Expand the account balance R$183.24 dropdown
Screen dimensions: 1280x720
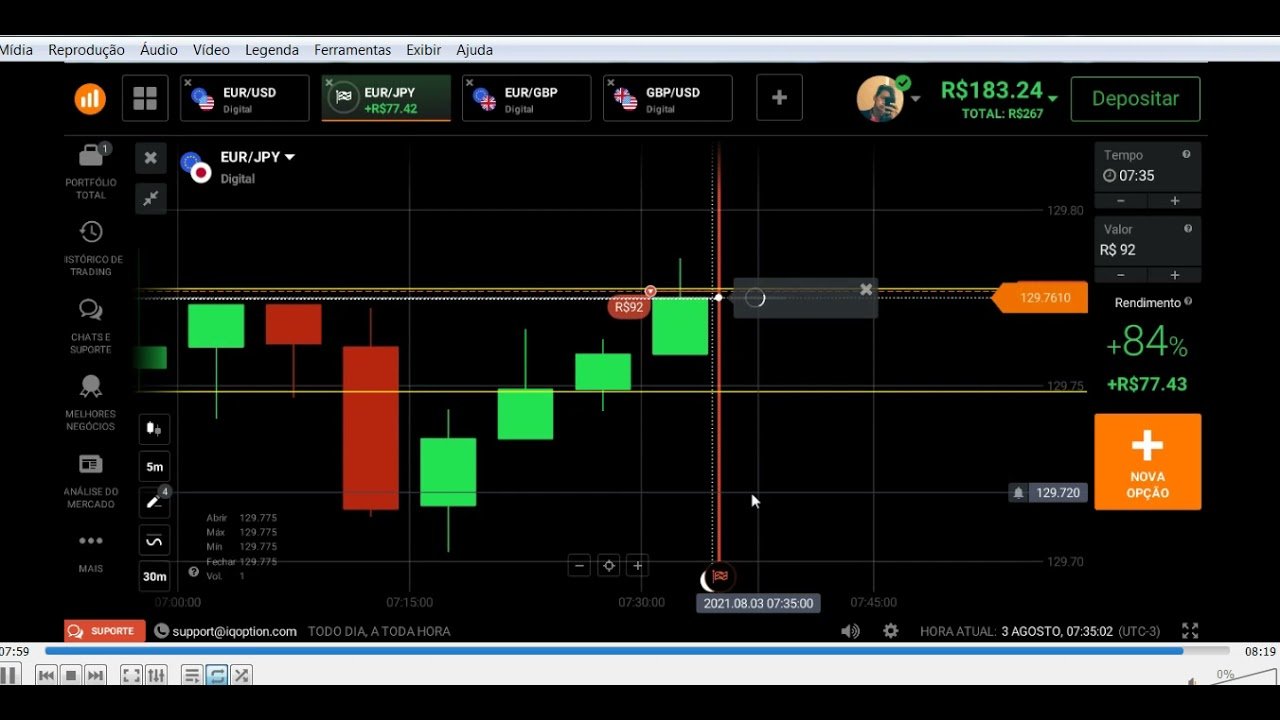click(1052, 97)
